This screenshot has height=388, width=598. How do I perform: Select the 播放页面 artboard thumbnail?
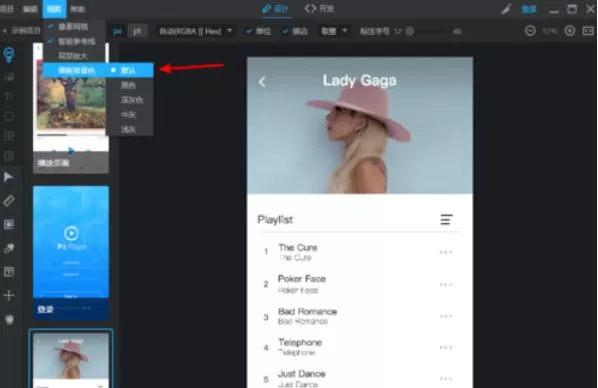pos(71,108)
